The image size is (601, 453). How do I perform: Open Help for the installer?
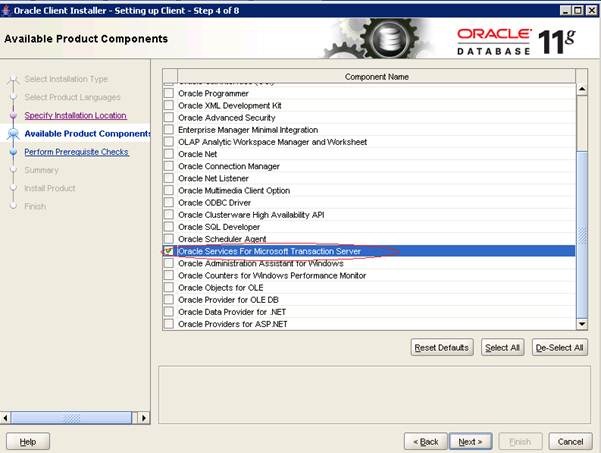coord(28,441)
